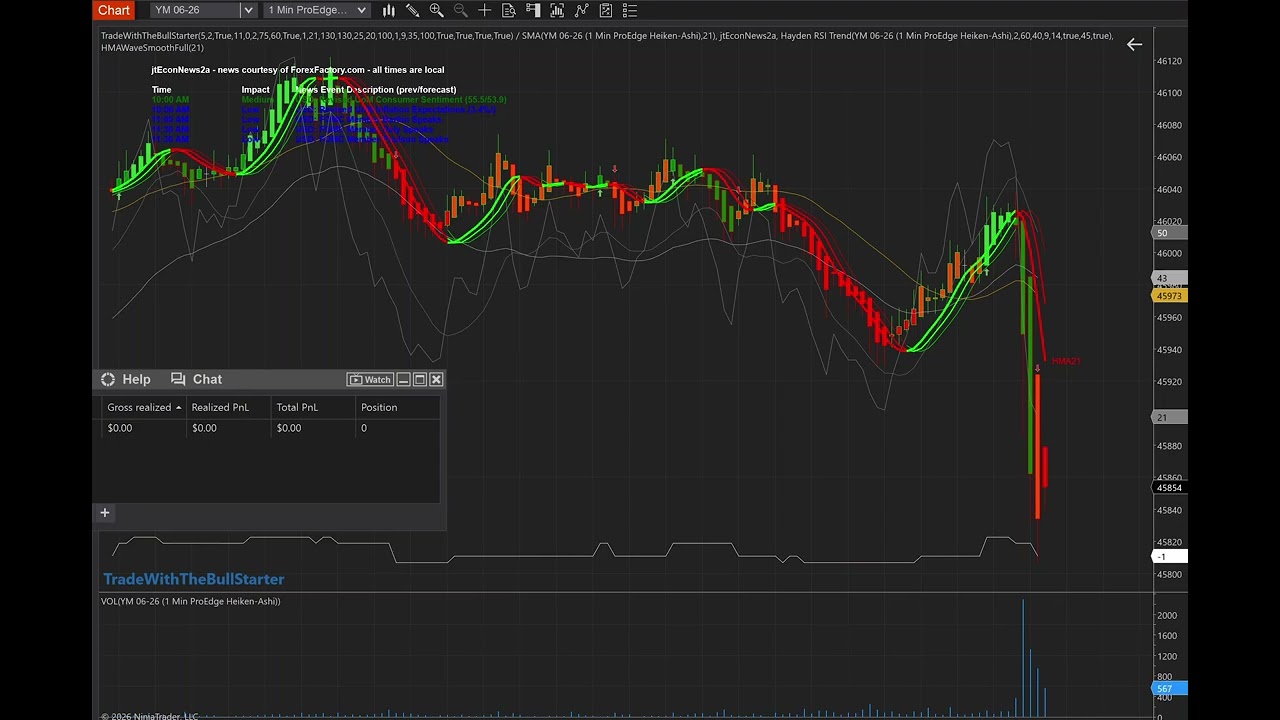1280x720 pixels.
Task: Click the gray 50 axis marker
Action: pos(1169,233)
